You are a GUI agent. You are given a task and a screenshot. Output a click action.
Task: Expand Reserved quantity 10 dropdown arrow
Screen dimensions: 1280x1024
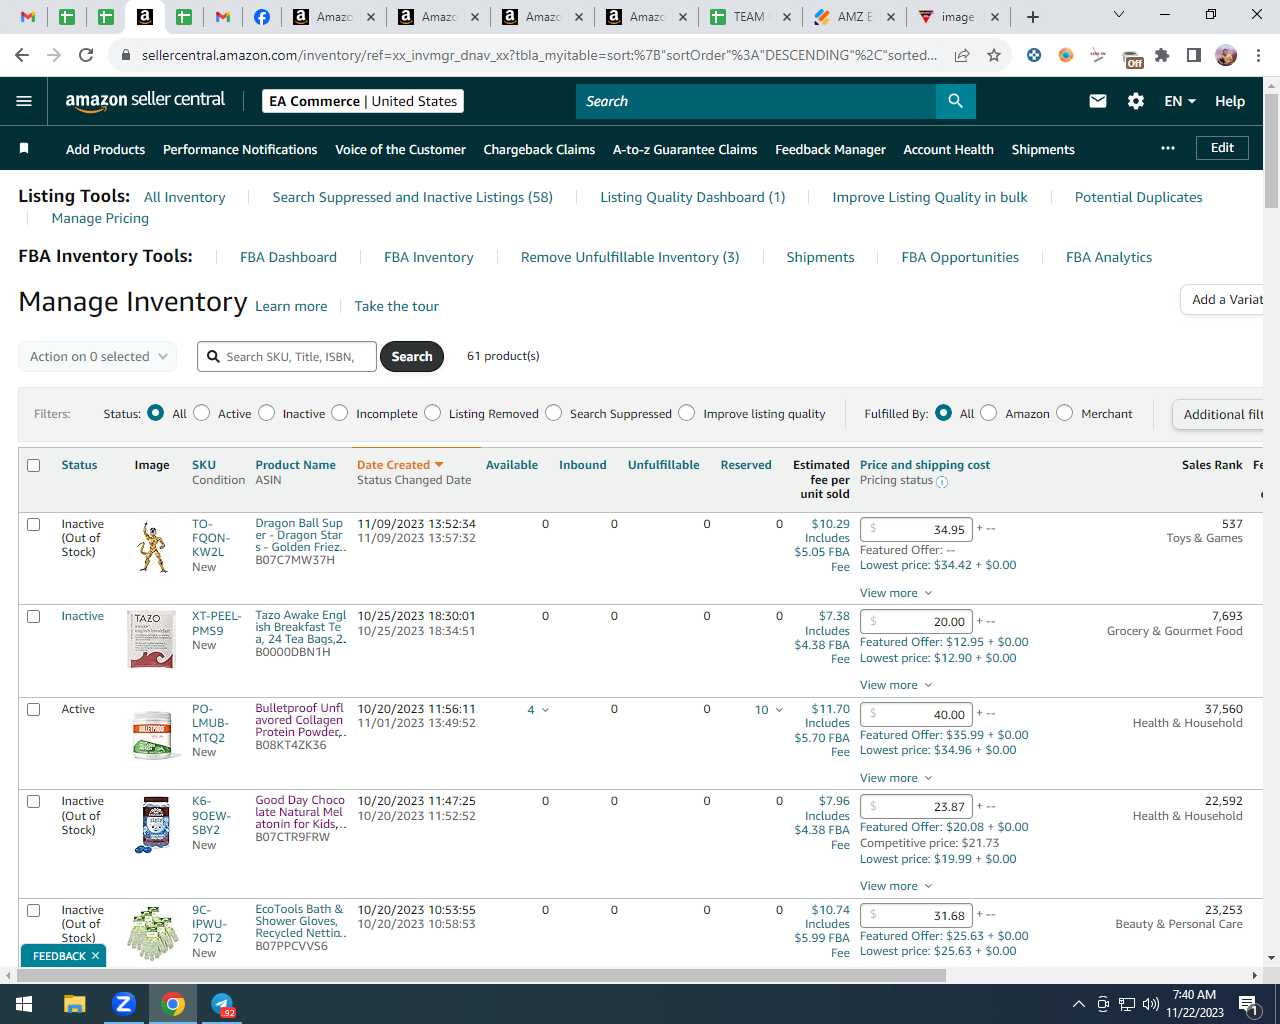coord(779,710)
